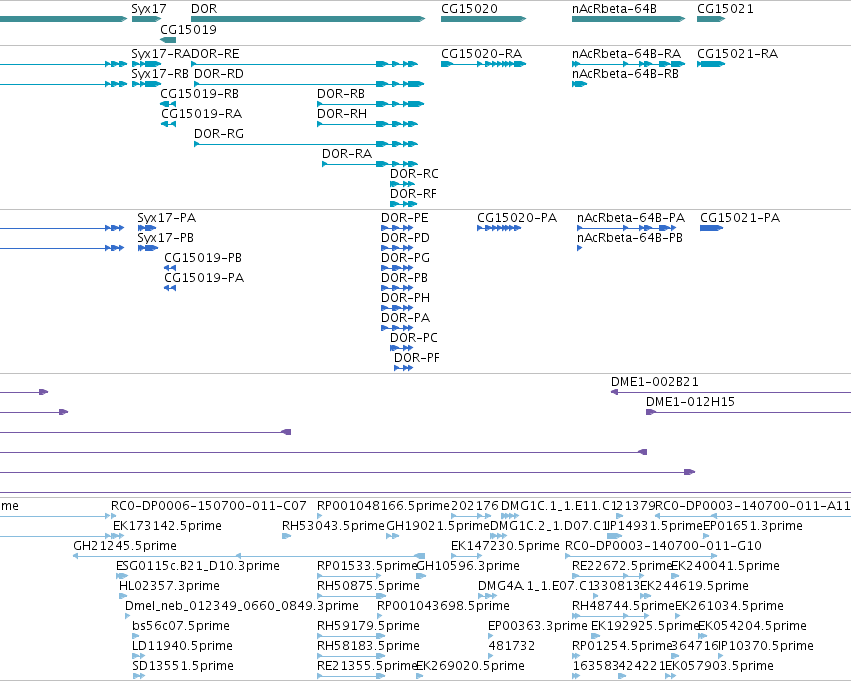Screen dimensions: 851x681
Task: Select protein Syx17-PA
Action: click(147, 228)
